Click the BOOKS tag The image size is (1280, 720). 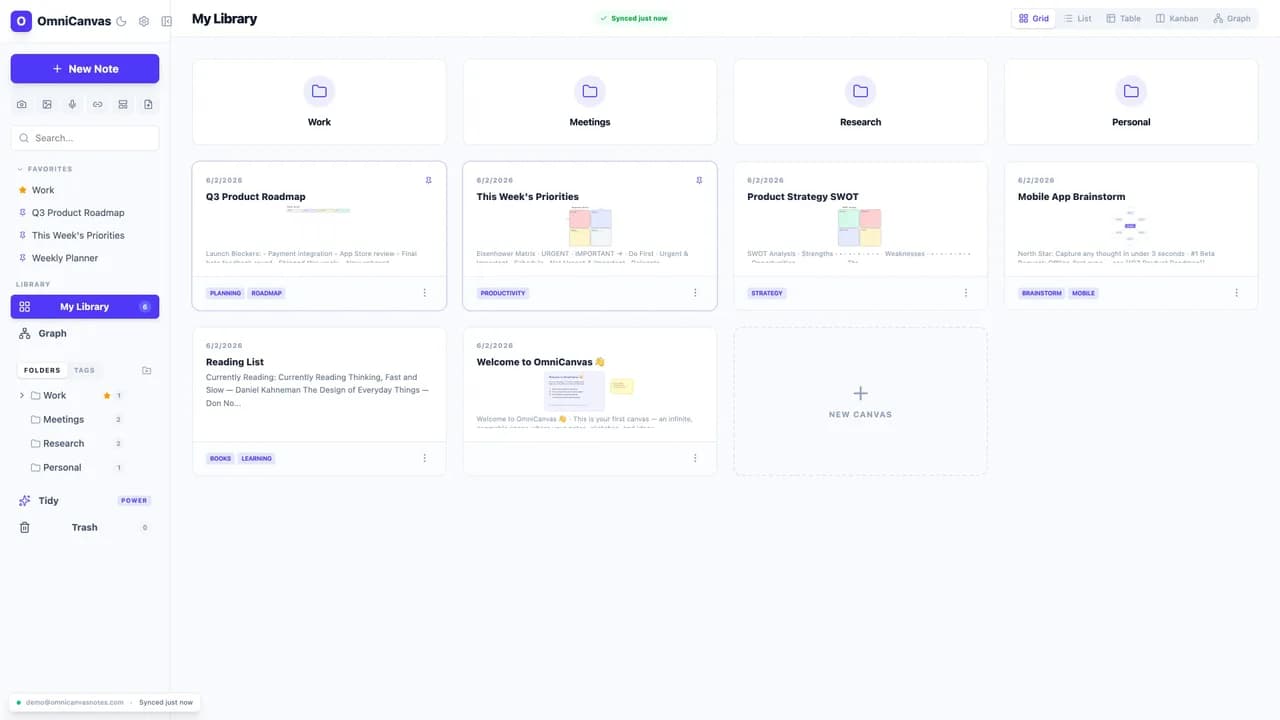tap(221, 458)
